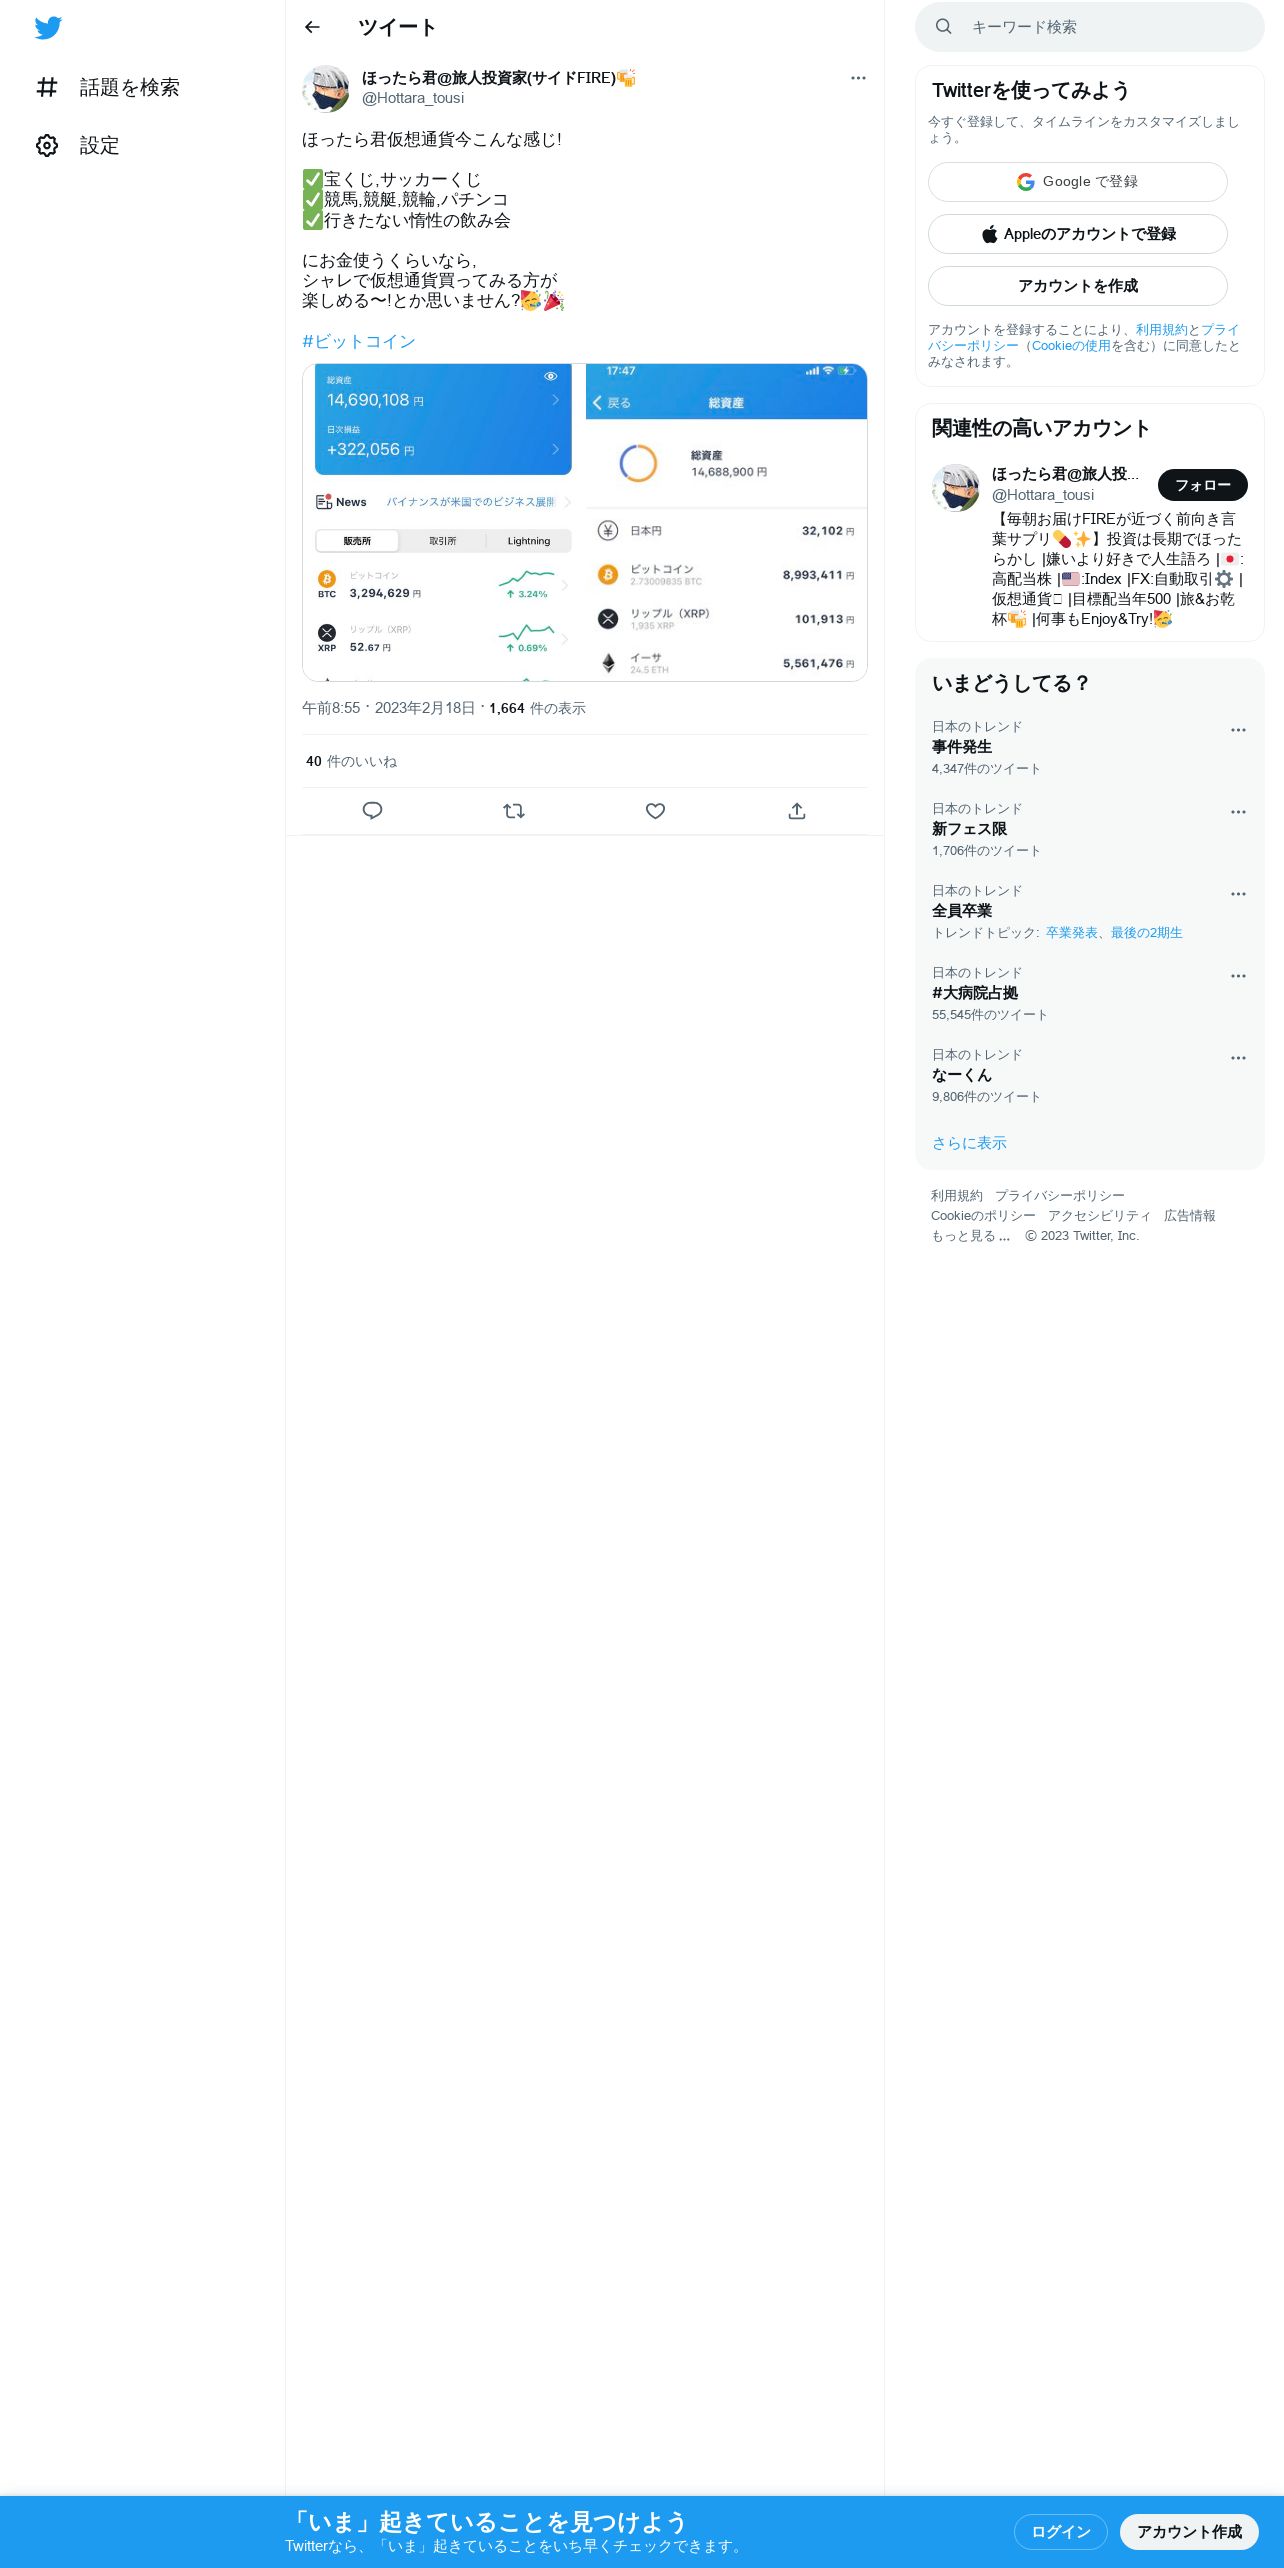Screen dimensions: 1284x2568
Task: Open options for 事件発生 trend
Action: [x=1238, y=730]
